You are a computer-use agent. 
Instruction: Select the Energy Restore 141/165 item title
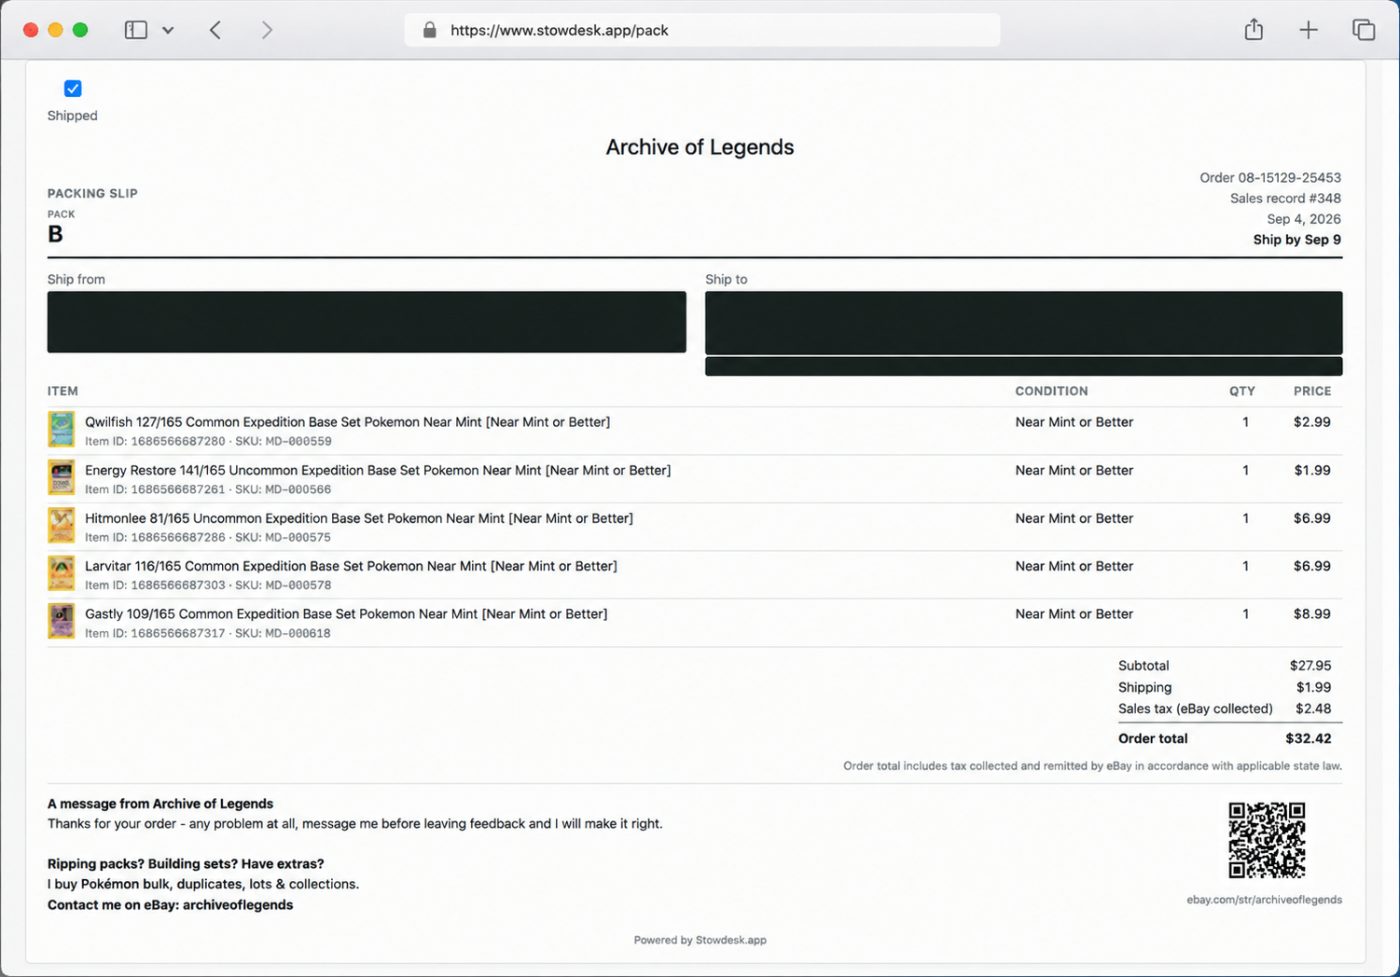click(378, 470)
